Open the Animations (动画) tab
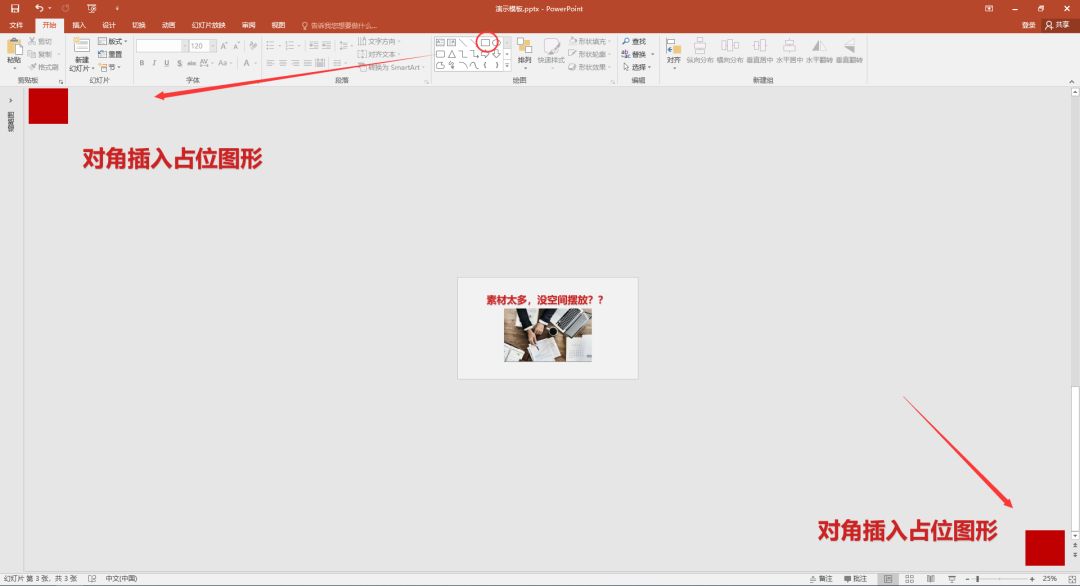1080x586 pixels. pyautogui.click(x=168, y=25)
